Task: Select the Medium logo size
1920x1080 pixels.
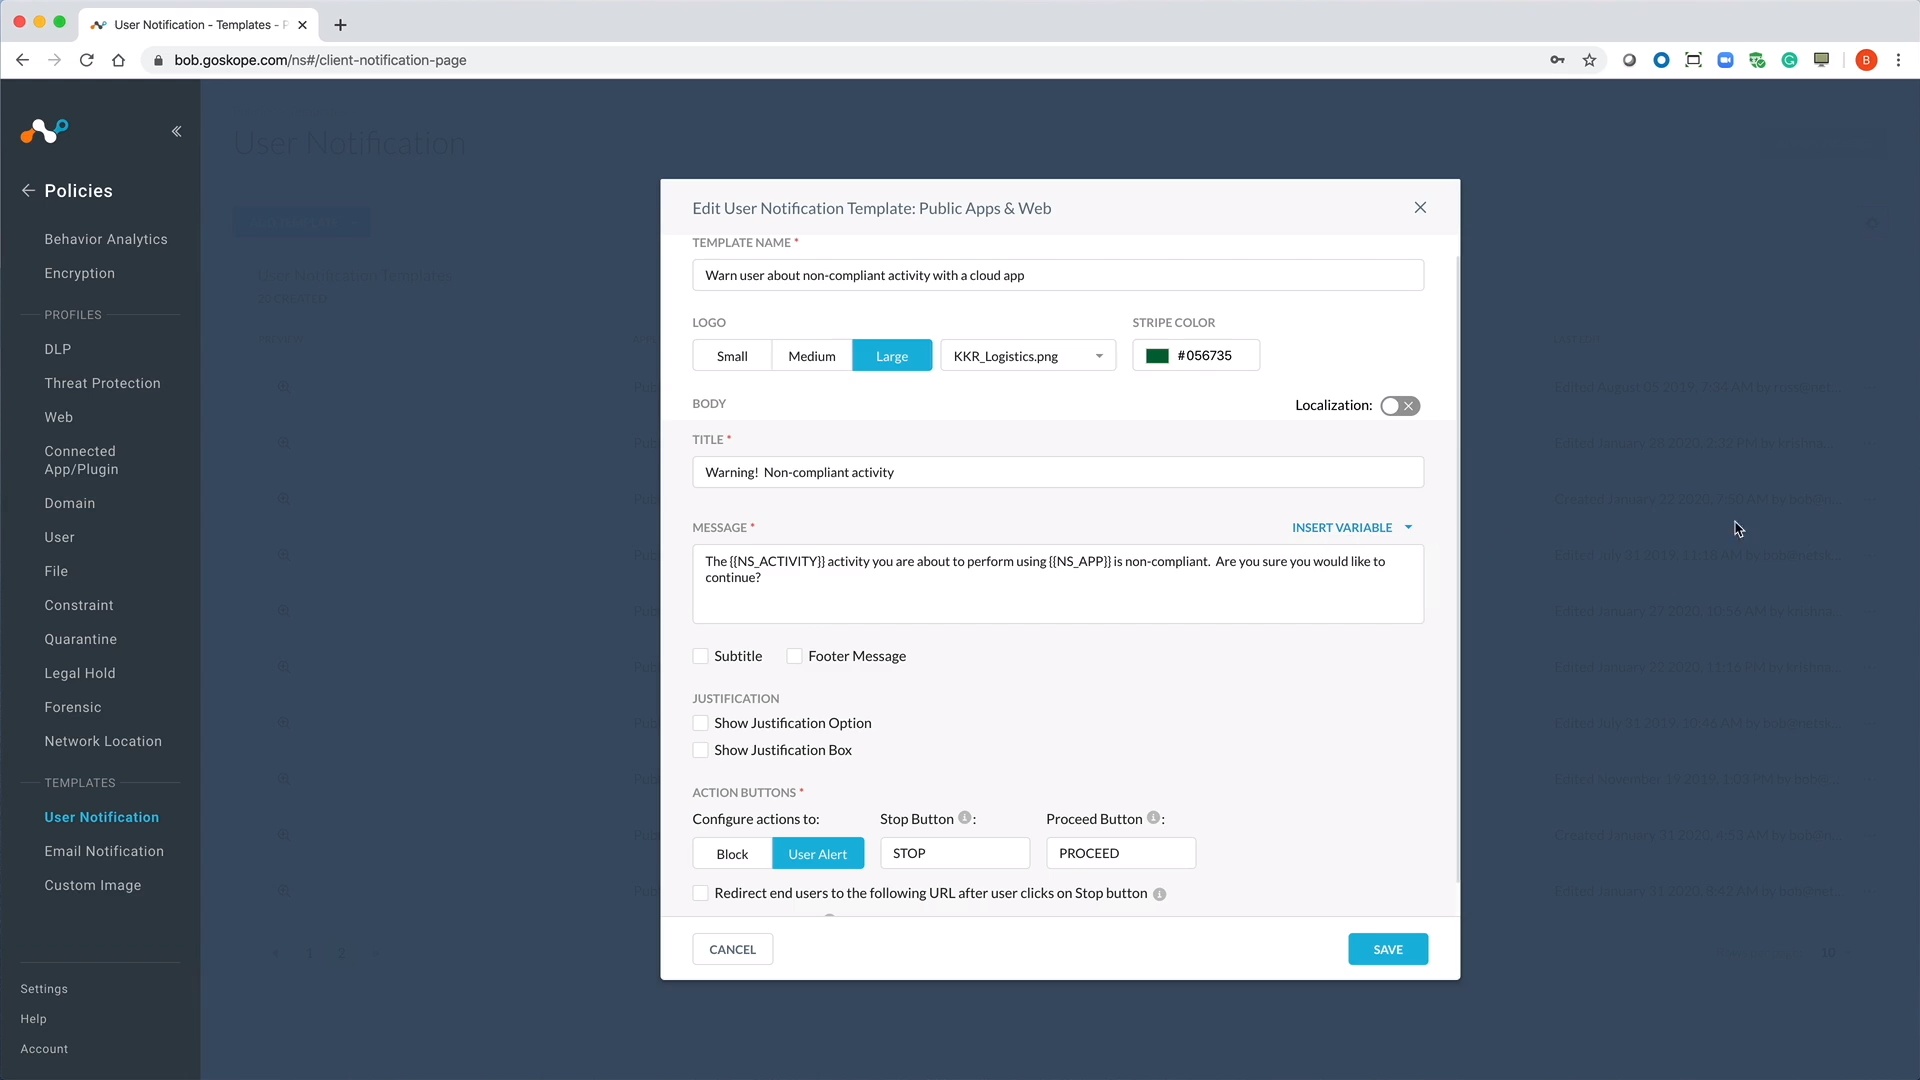Action: (x=811, y=356)
